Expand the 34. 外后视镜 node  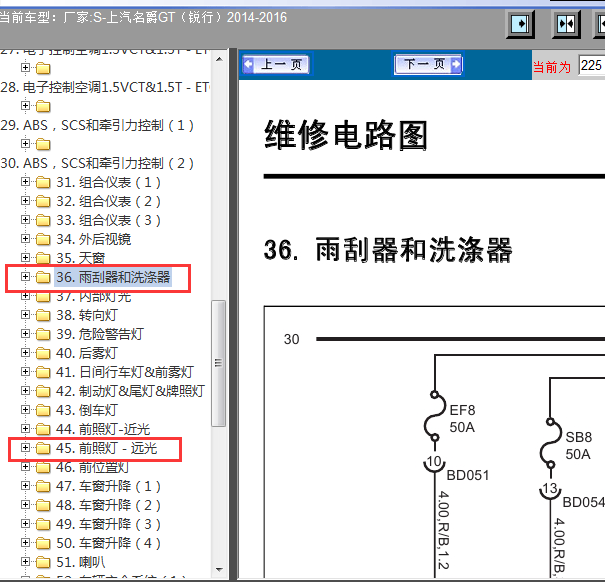(25, 239)
